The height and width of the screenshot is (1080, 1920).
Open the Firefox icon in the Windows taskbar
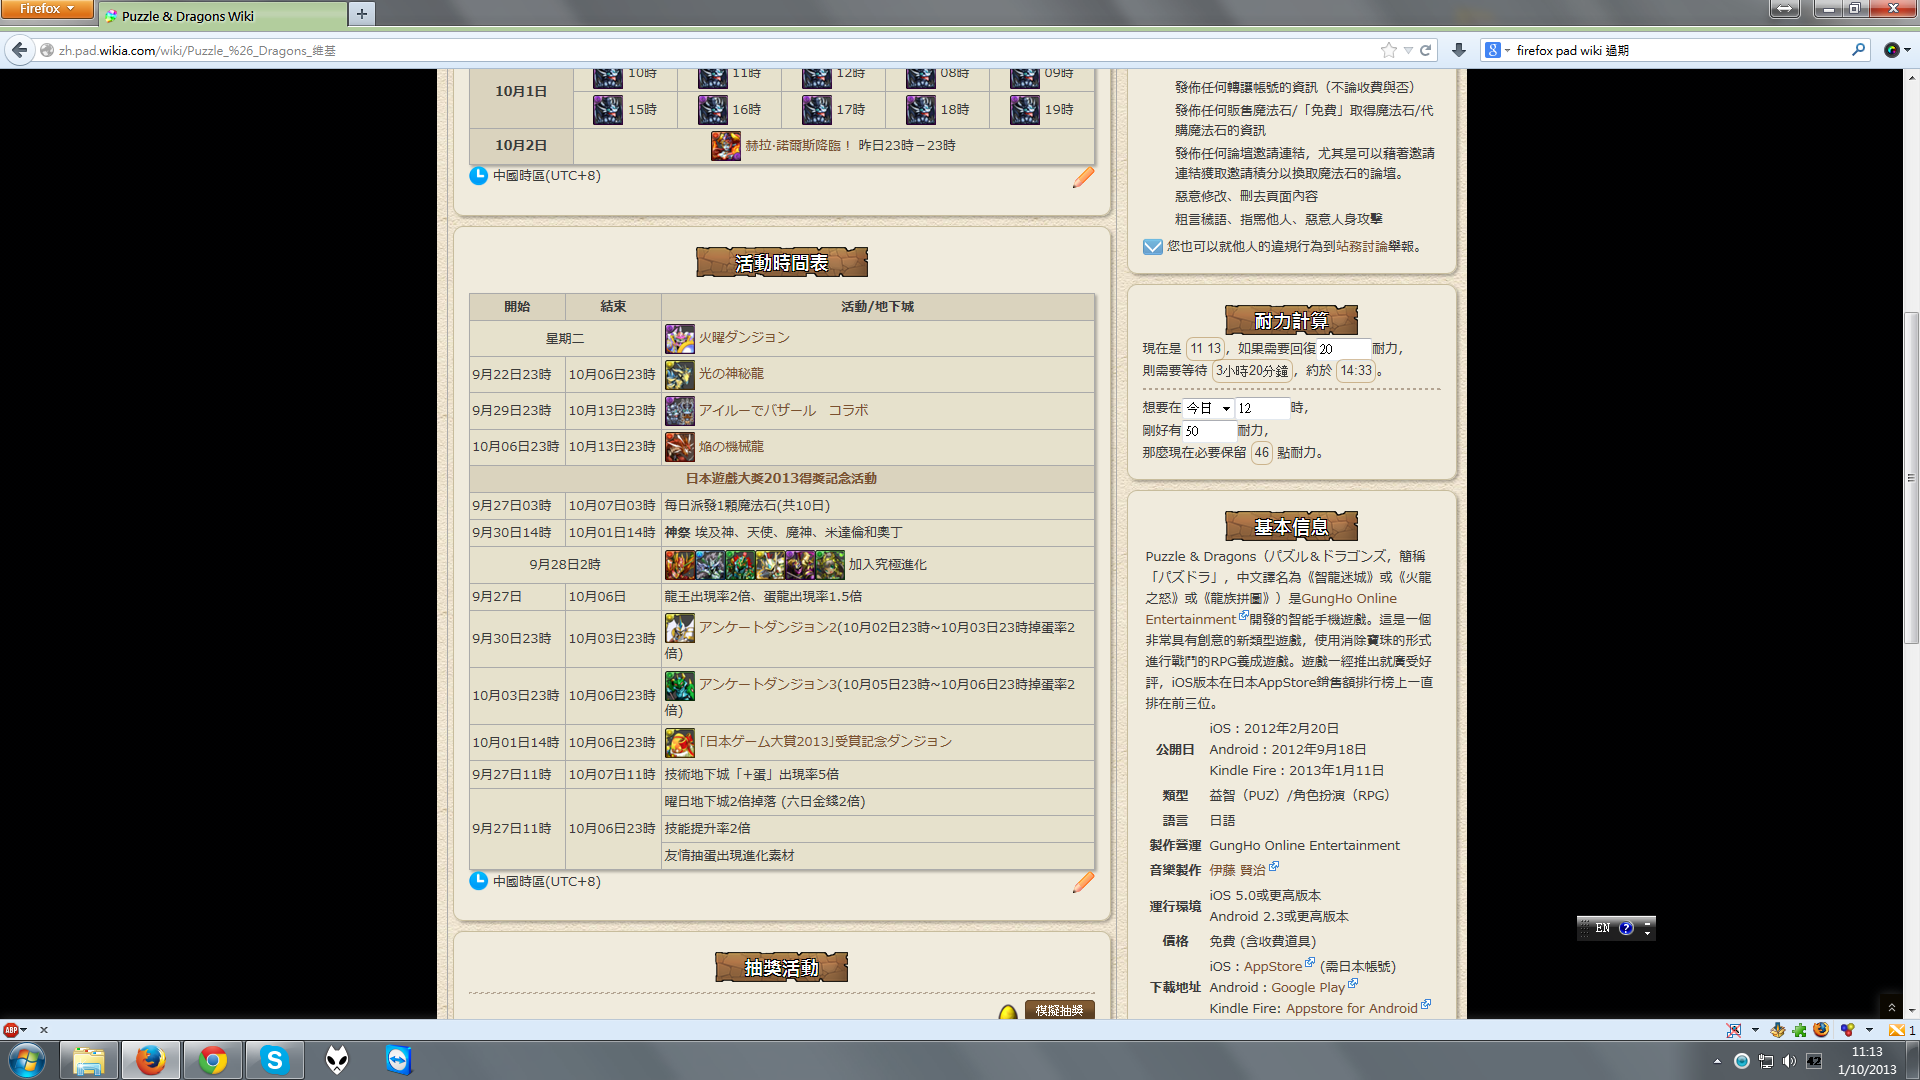coord(150,1060)
